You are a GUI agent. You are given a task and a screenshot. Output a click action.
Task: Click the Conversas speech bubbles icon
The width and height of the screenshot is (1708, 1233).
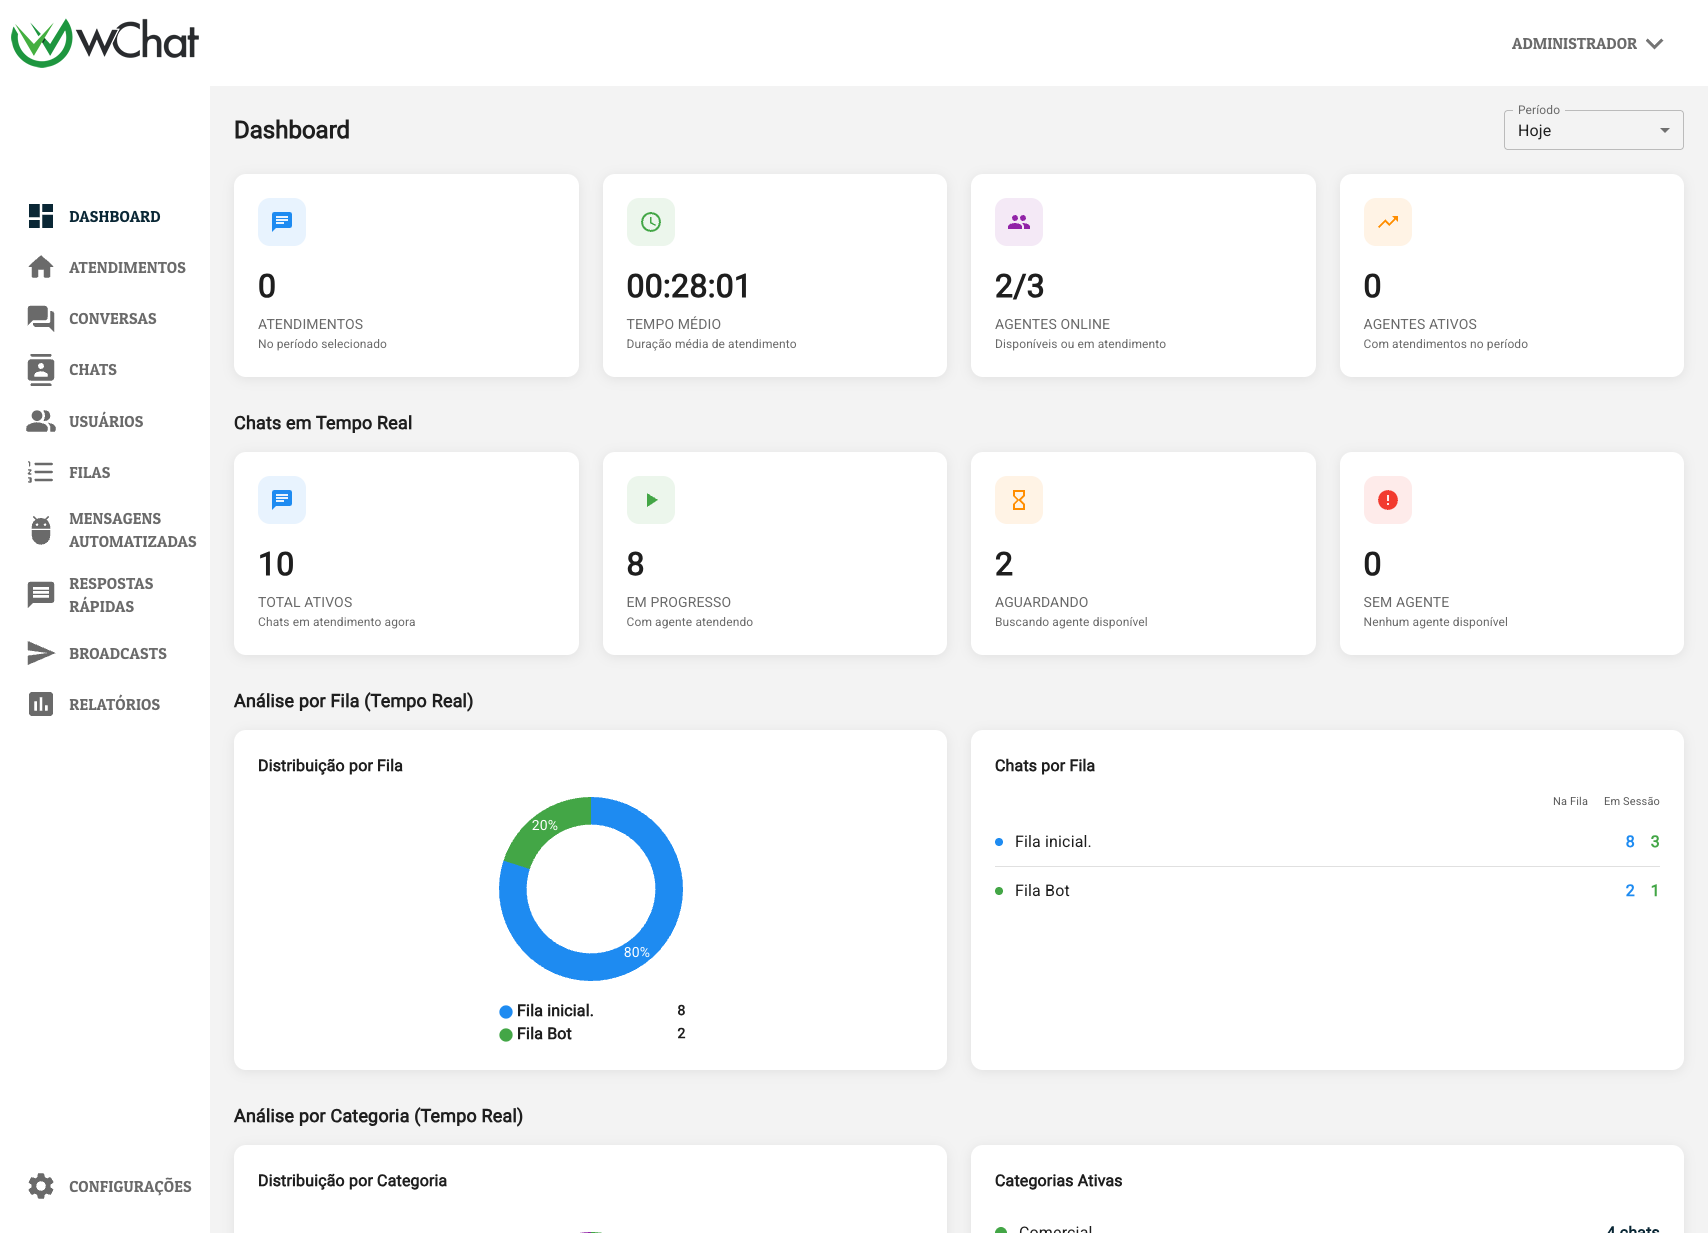pos(41,318)
